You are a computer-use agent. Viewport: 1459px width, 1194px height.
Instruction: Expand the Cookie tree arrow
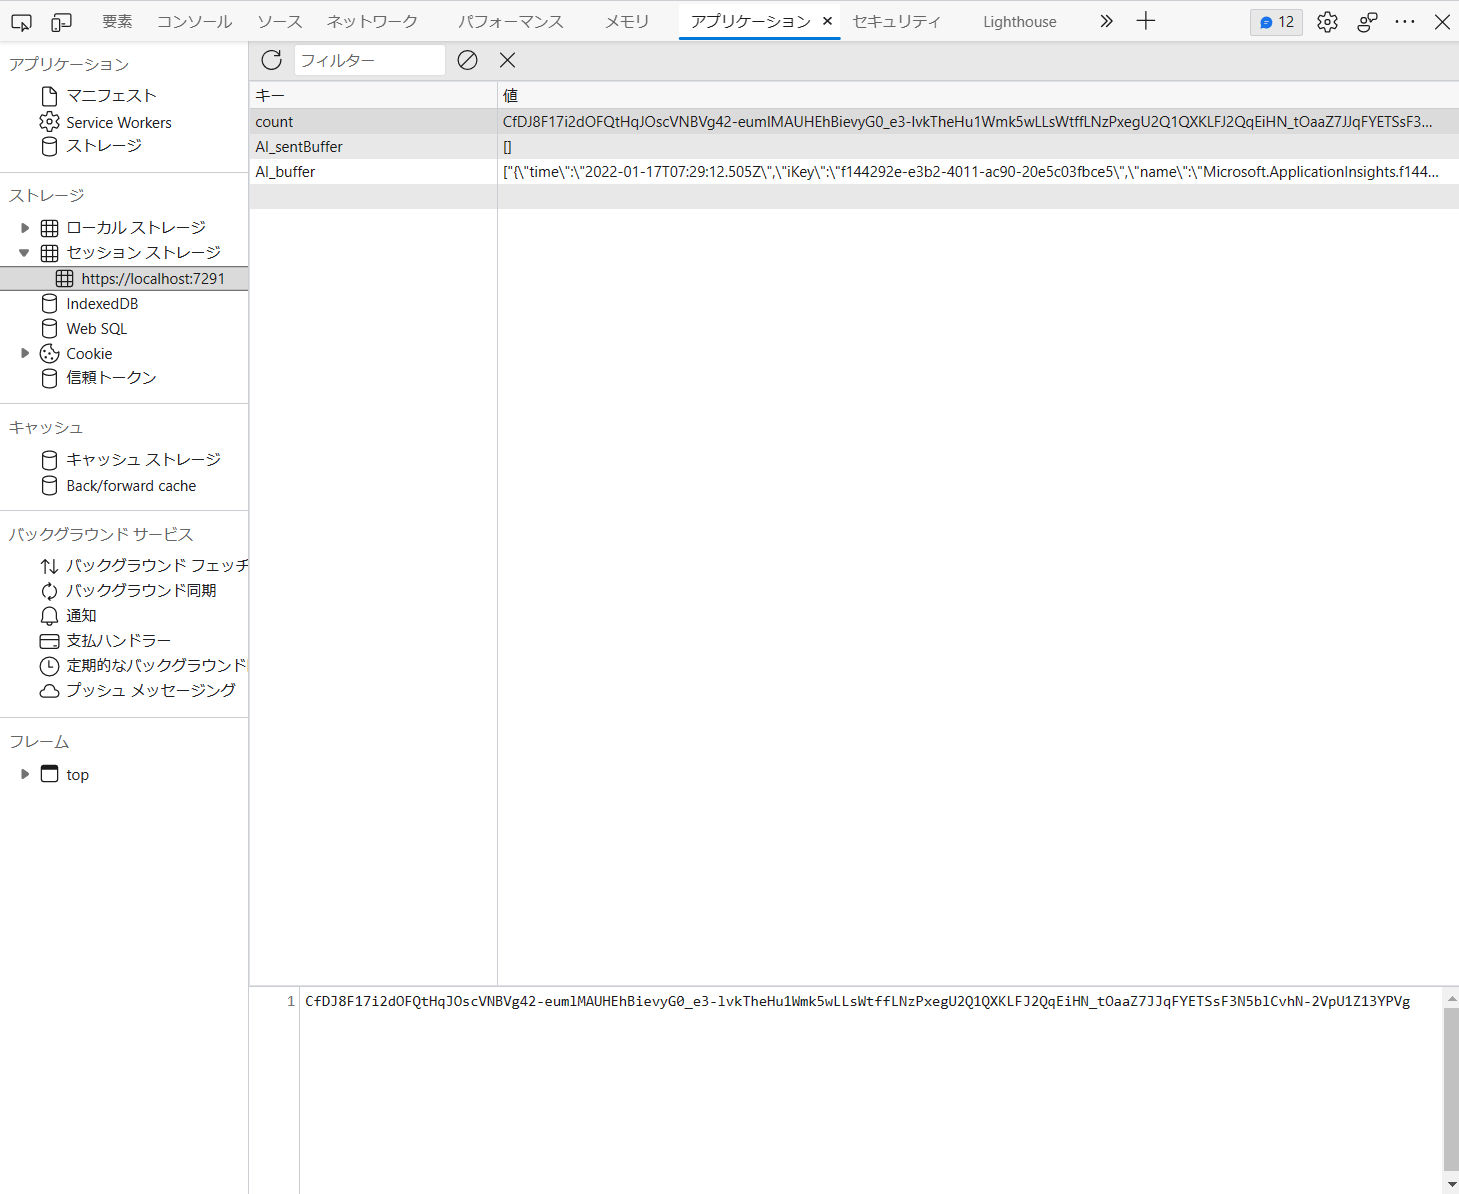click(x=25, y=354)
